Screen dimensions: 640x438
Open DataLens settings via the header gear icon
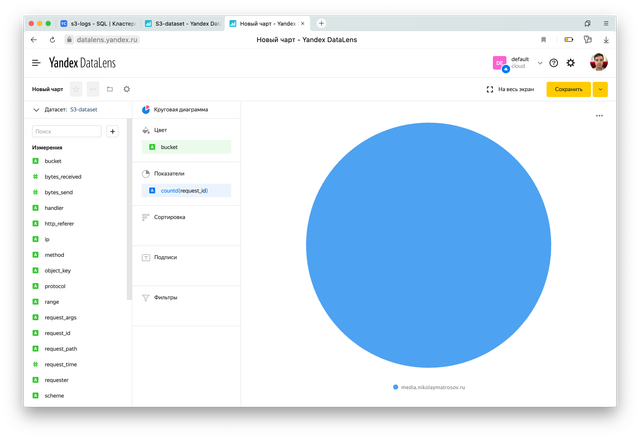[571, 63]
